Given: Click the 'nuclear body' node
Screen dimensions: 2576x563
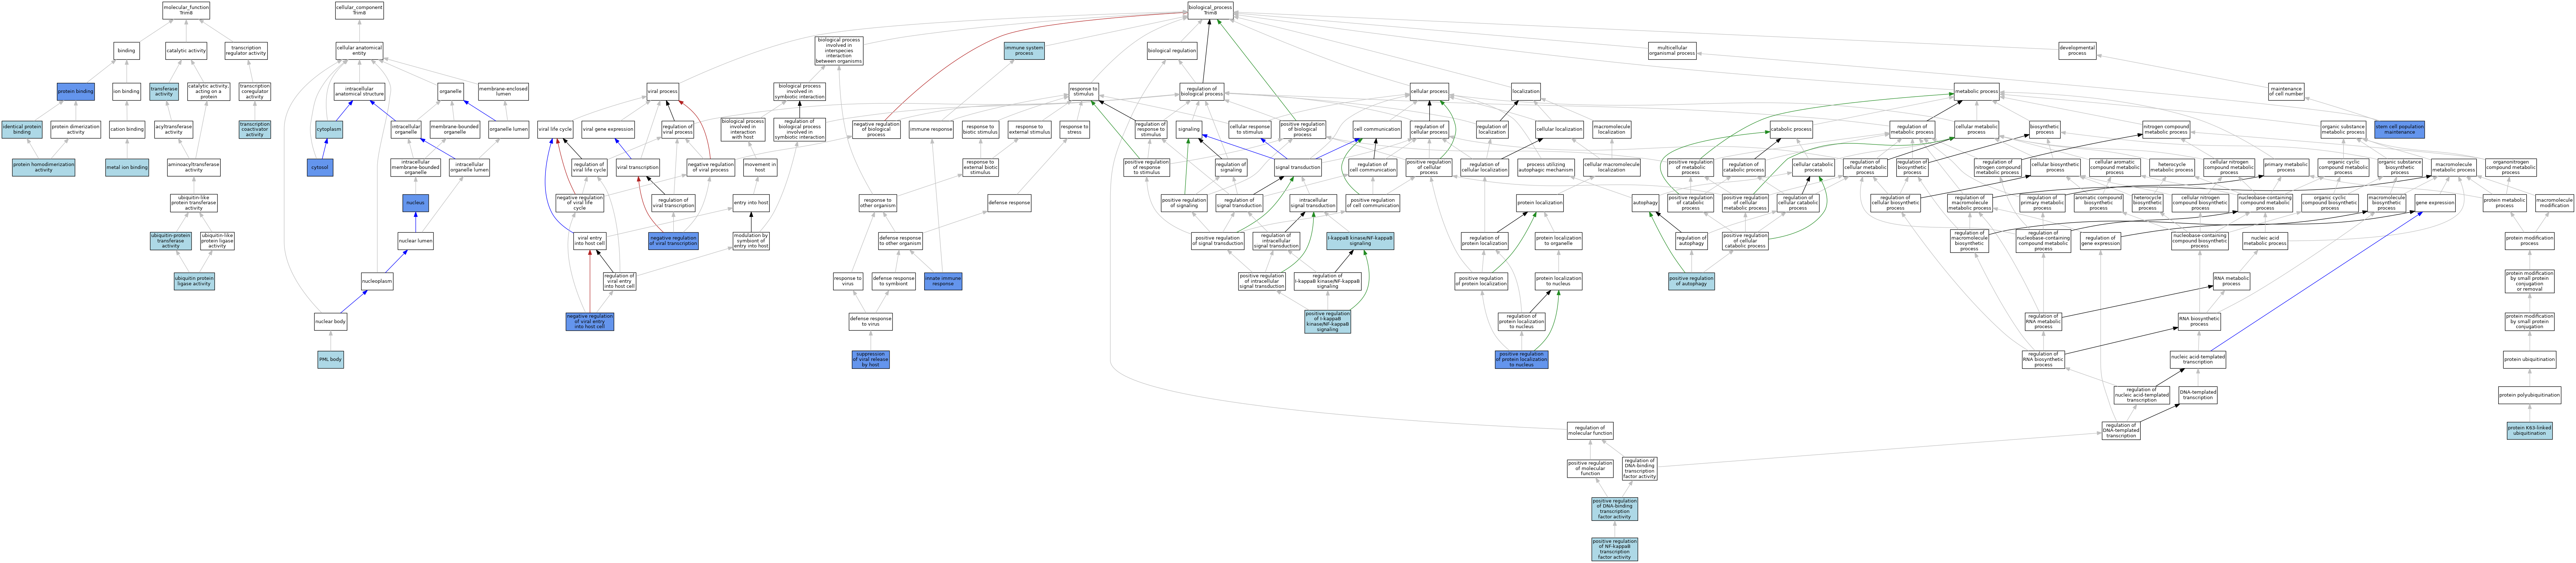Looking at the screenshot, I should click(x=331, y=321).
